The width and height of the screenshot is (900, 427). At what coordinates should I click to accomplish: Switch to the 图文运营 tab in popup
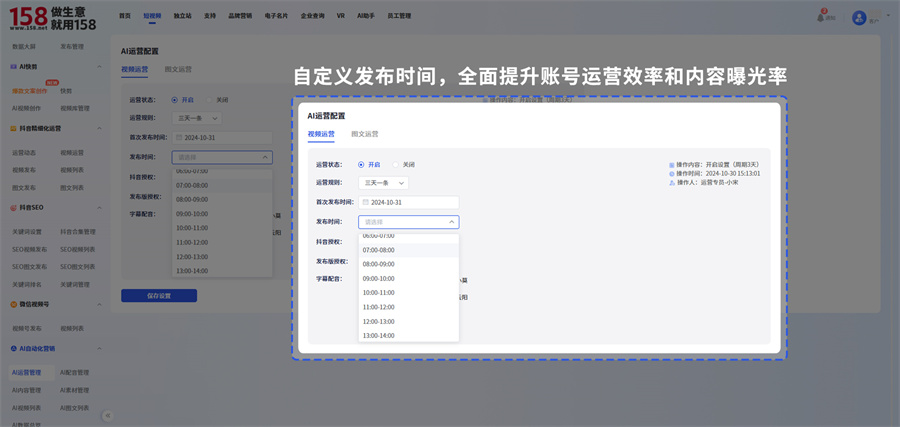365,133
